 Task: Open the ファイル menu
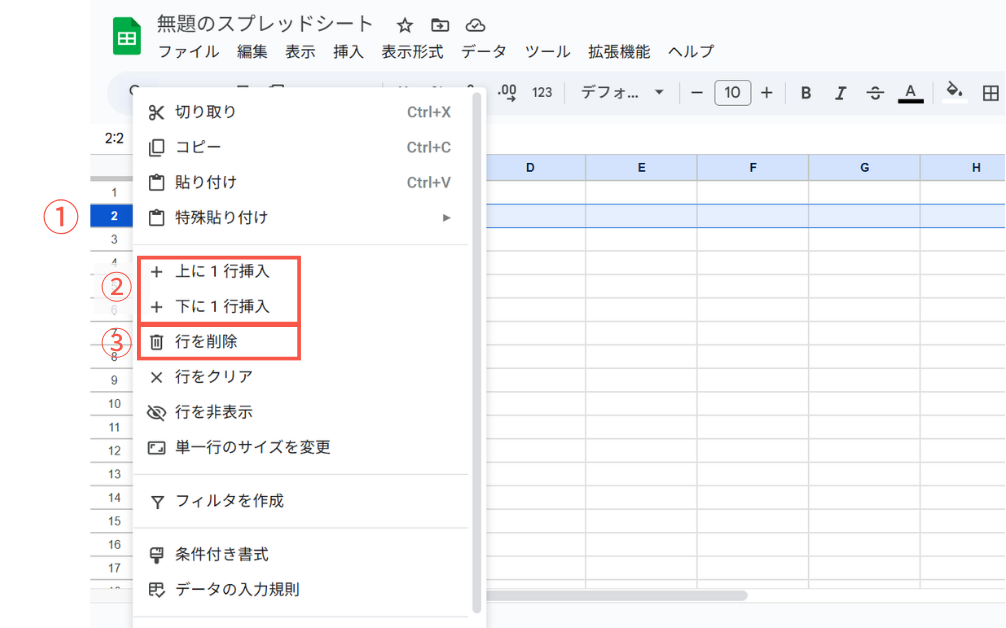click(189, 52)
